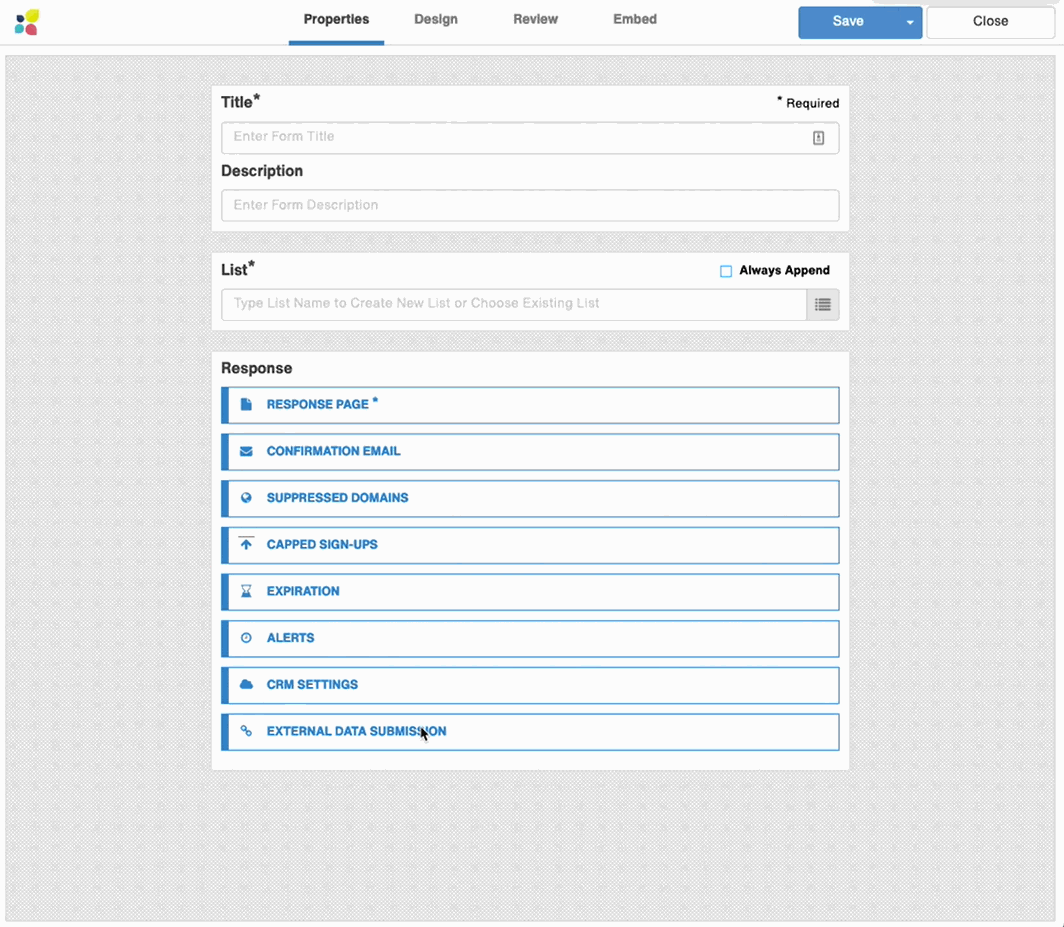This screenshot has height=927, width=1064.
Task: Expand the EXTERNAL DATA SUBMISSION section
Action: (x=530, y=732)
